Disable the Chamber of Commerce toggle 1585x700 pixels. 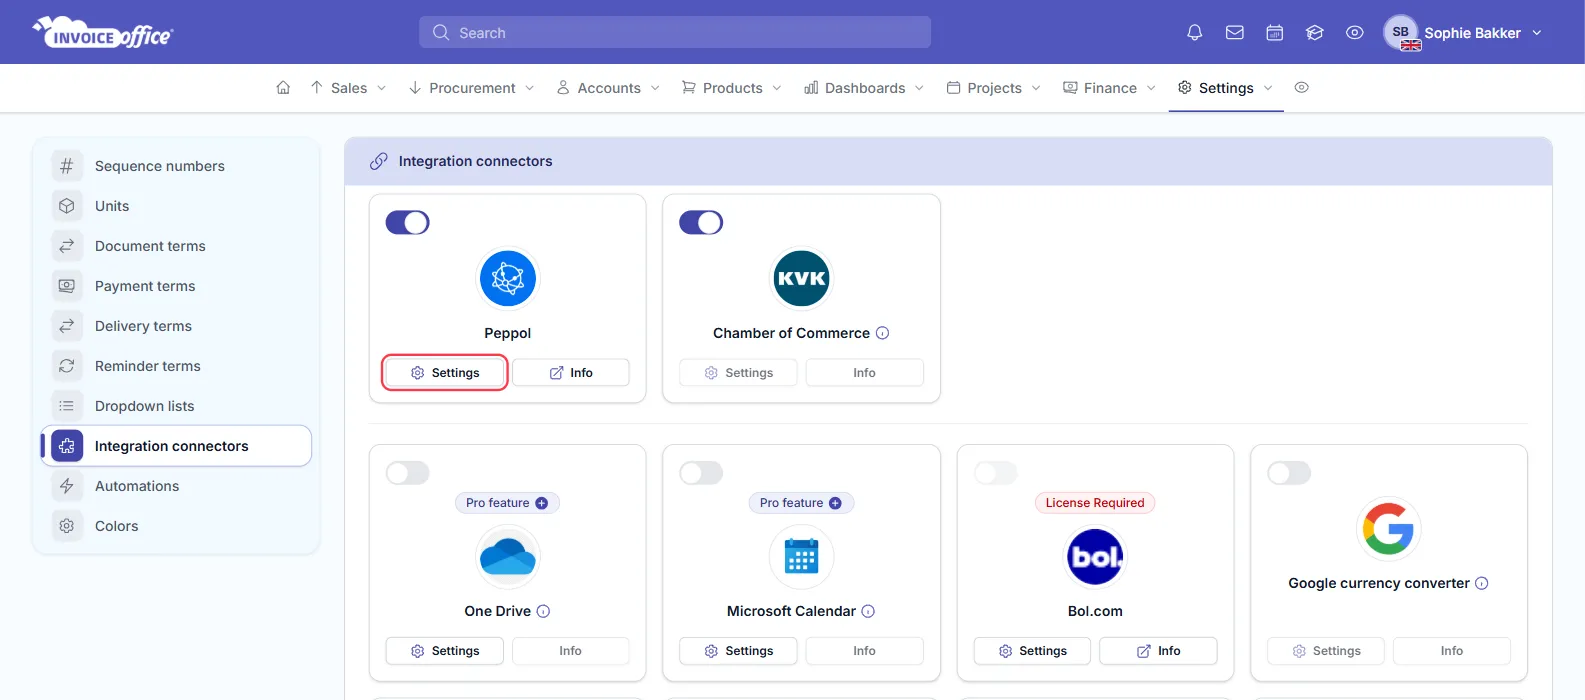tap(701, 222)
